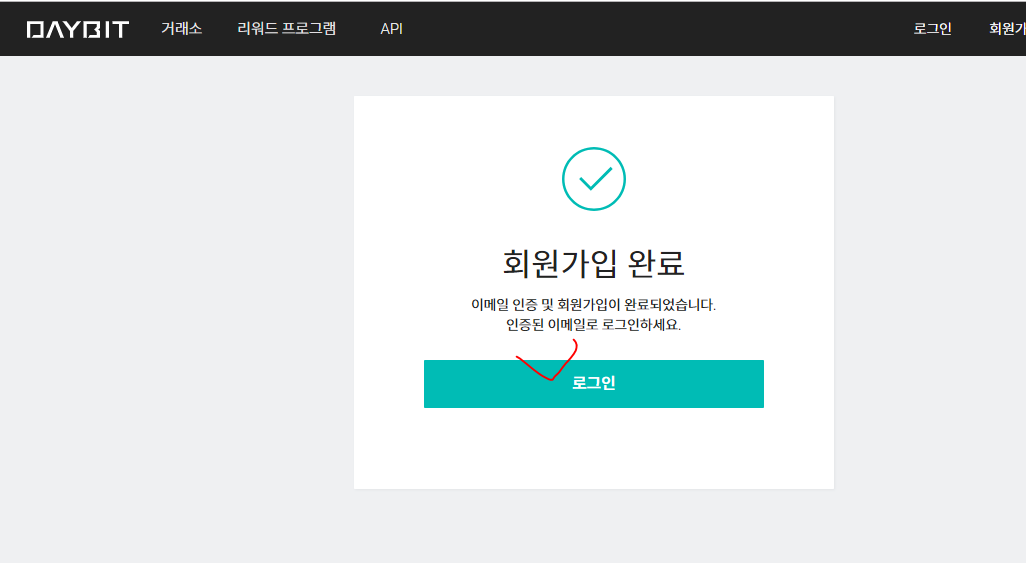Open the 거래소 menu item
Viewport: 1026px width, 563px height.
pos(181,29)
